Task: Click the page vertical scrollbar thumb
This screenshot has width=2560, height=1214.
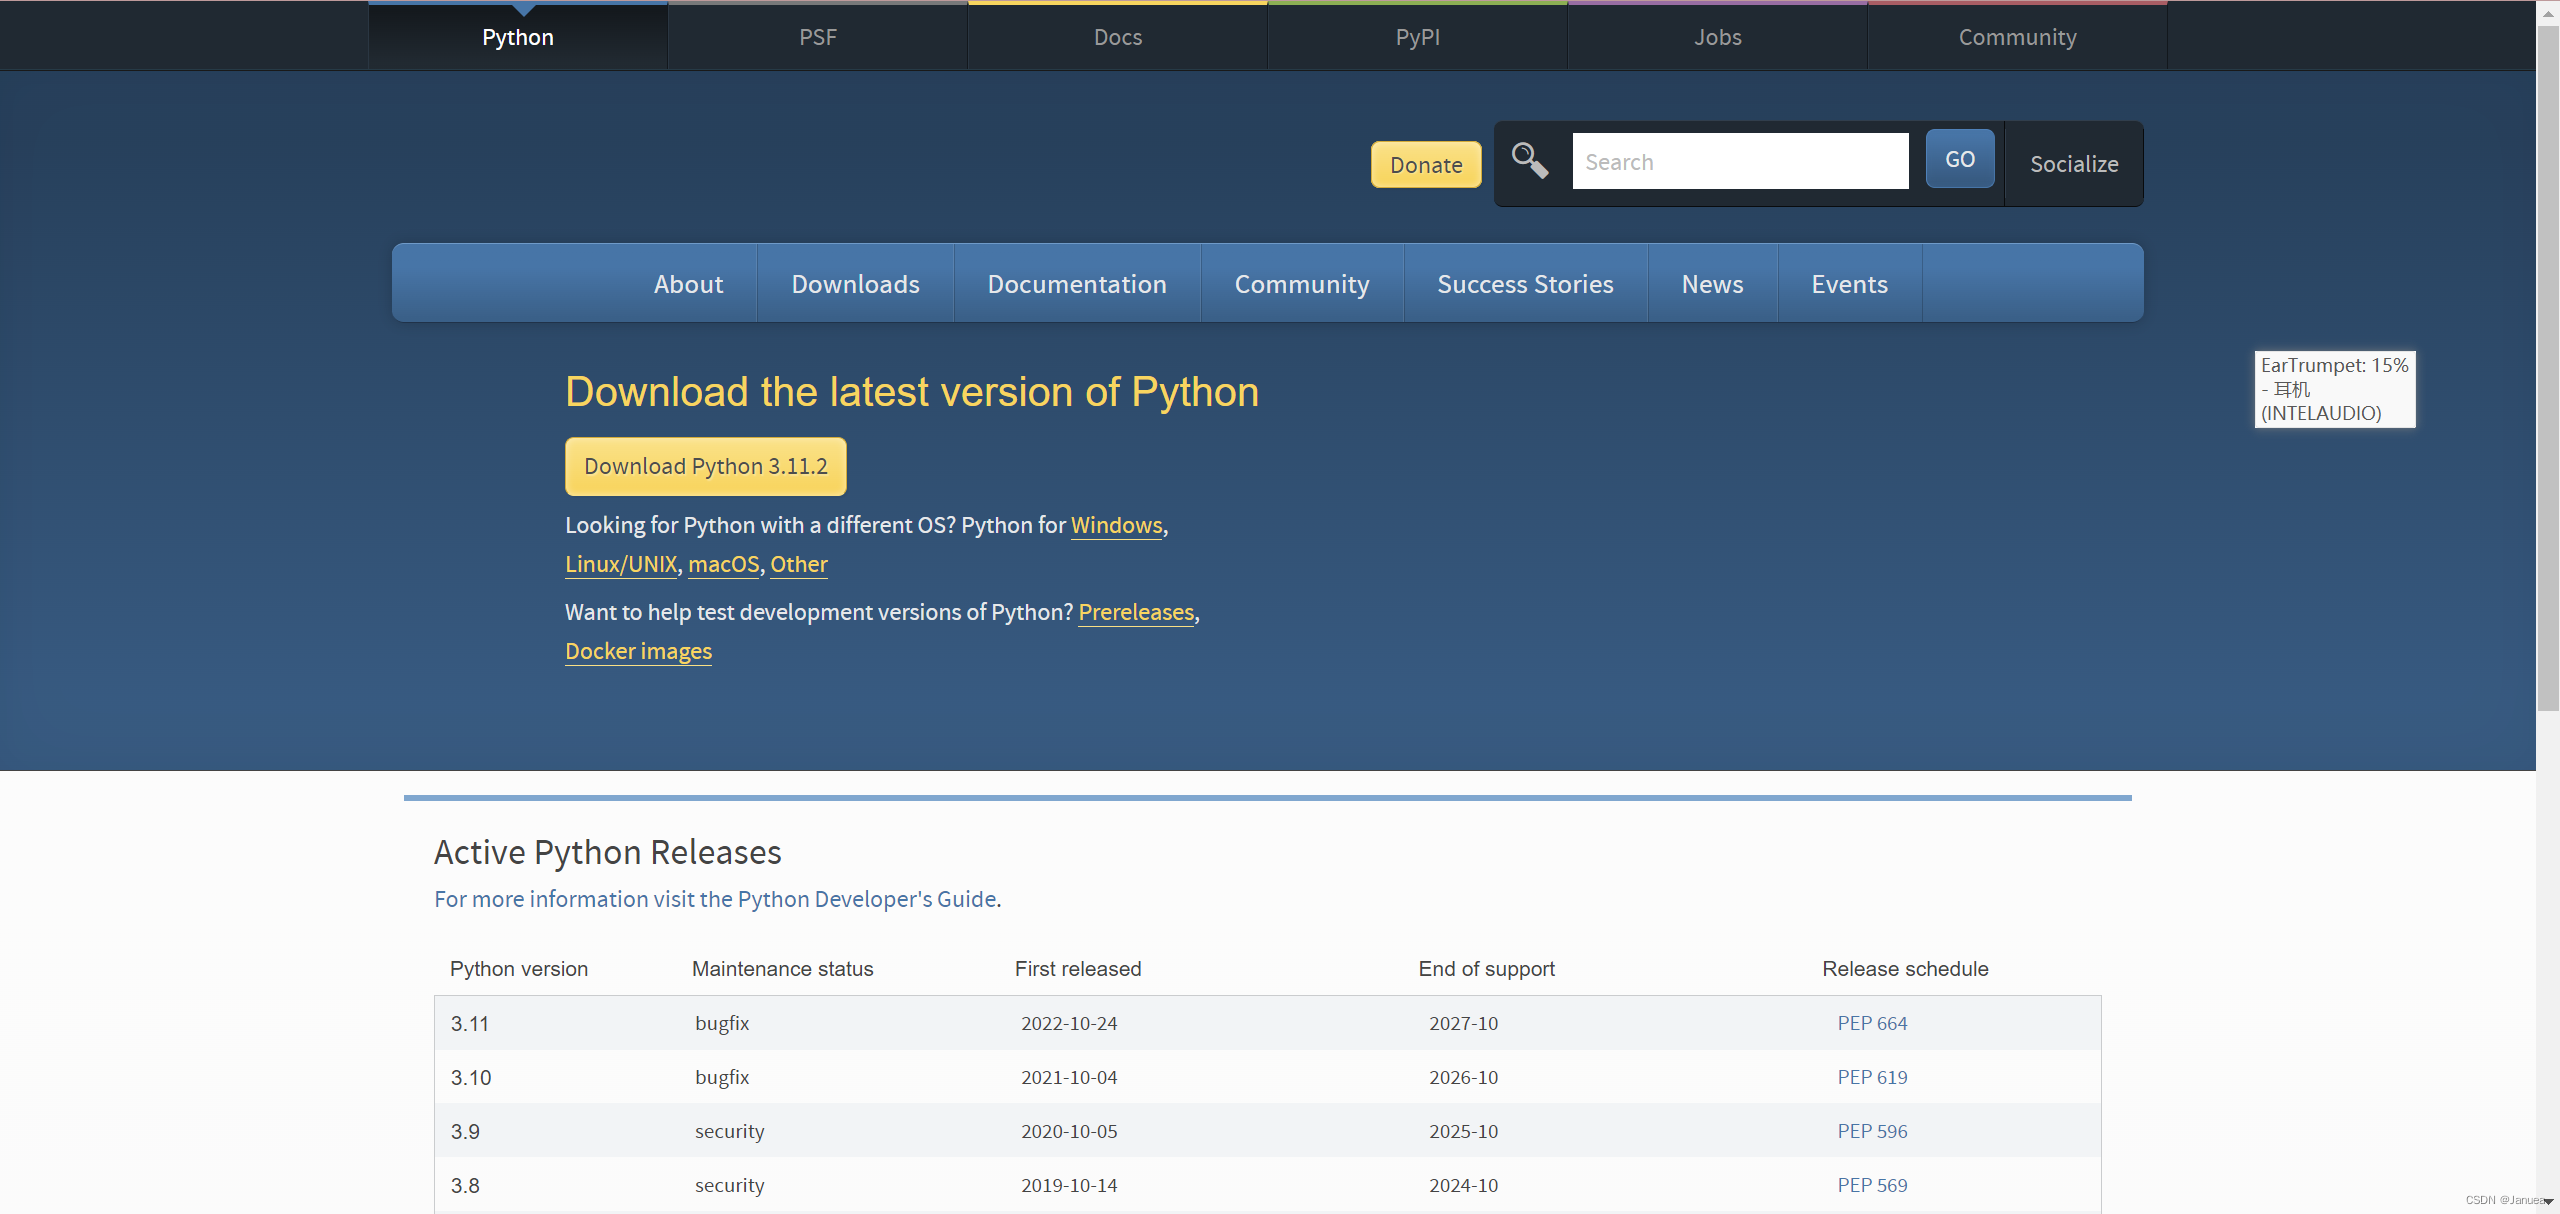Action: click(x=2547, y=370)
